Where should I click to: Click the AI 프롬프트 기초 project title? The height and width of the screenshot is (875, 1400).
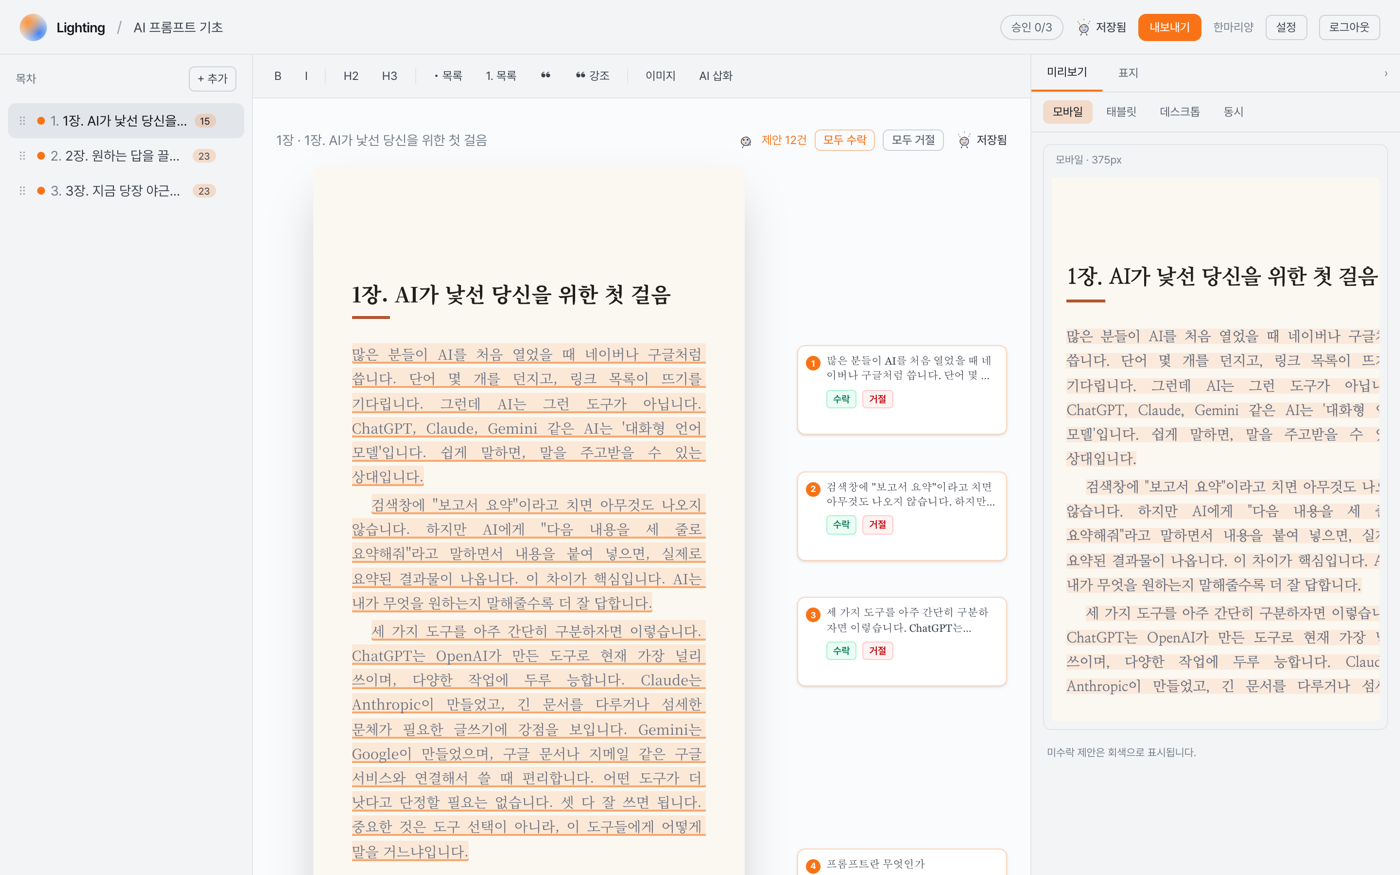(x=178, y=28)
